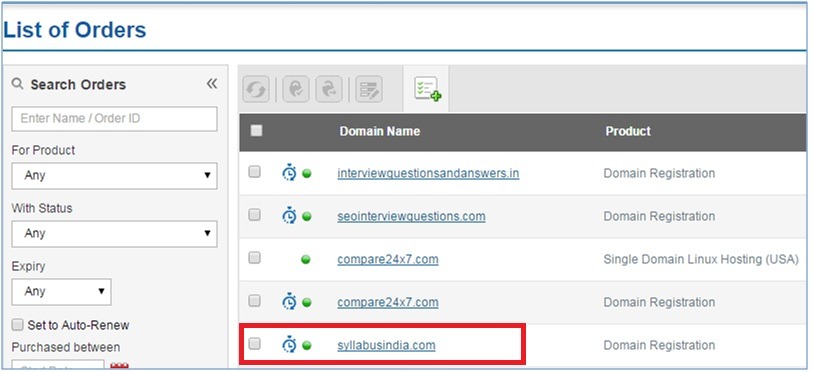Click the toolbar icon left of the edit-list icon
The height and width of the screenshot is (372, 813).
pos(329,89)
